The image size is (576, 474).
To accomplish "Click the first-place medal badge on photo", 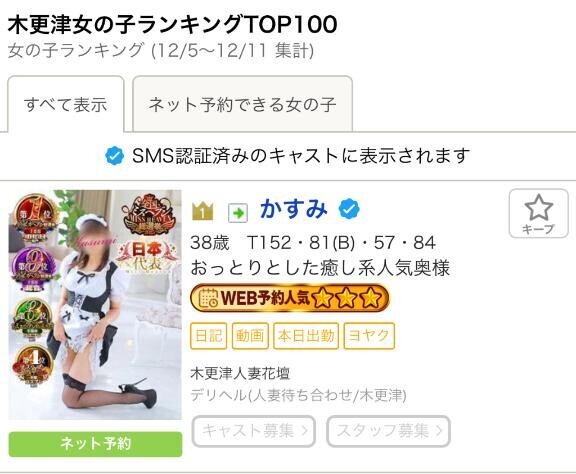I will [32, 214].
